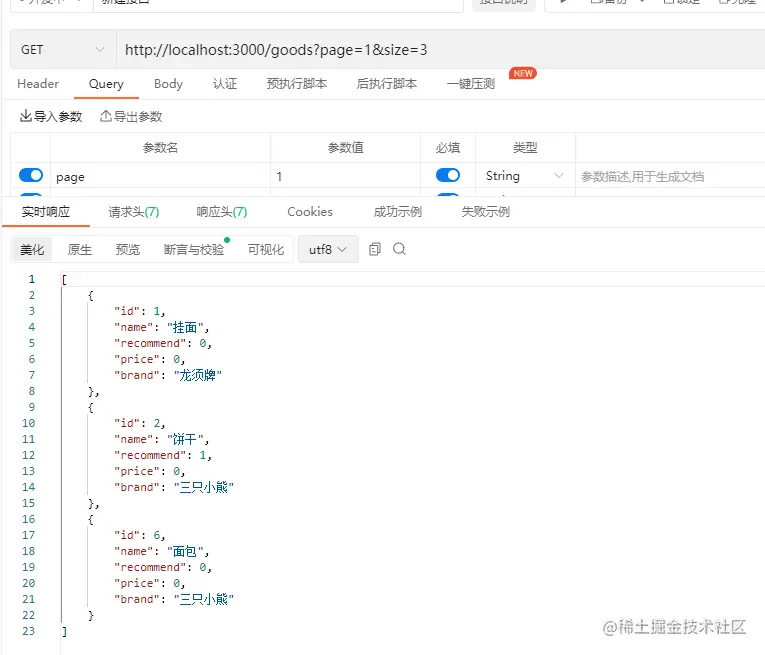Image resolution: width=765 pixels, height=655 pixels.
Task: Click the copy response icon
Action: 375,249
